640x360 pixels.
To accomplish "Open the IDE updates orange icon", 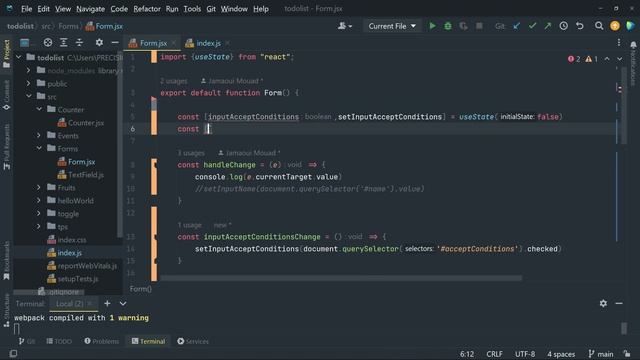I will pyautogui.click(x=615, y=26).
